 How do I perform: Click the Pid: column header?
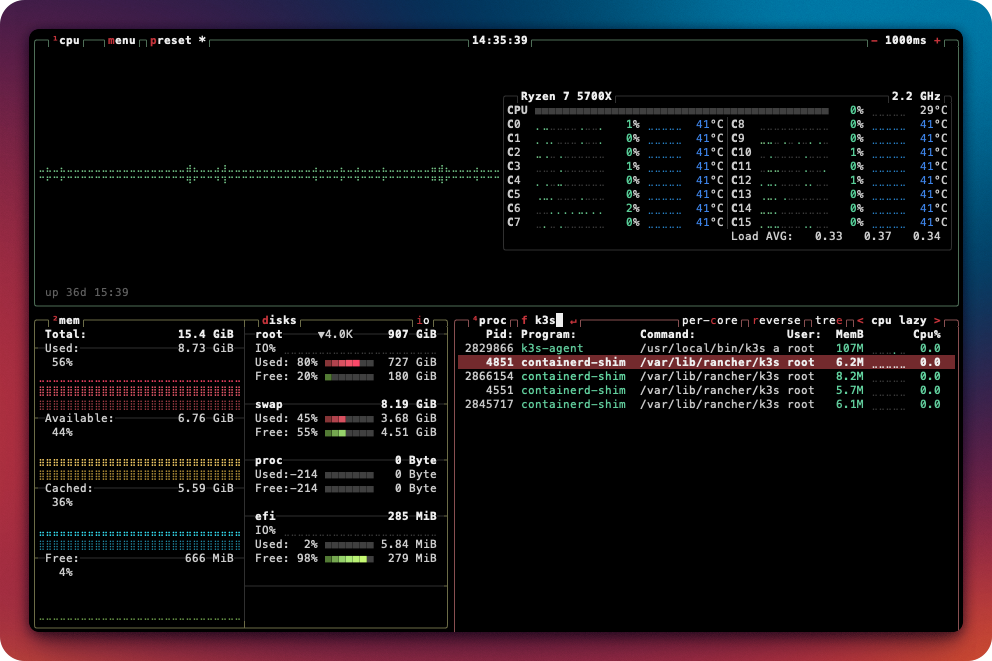pos(499,335)
